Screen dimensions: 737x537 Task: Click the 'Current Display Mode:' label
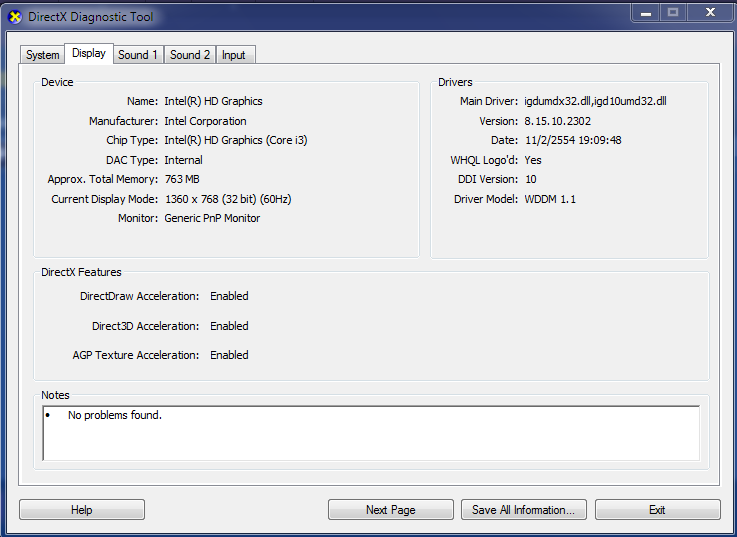point(104,199)
